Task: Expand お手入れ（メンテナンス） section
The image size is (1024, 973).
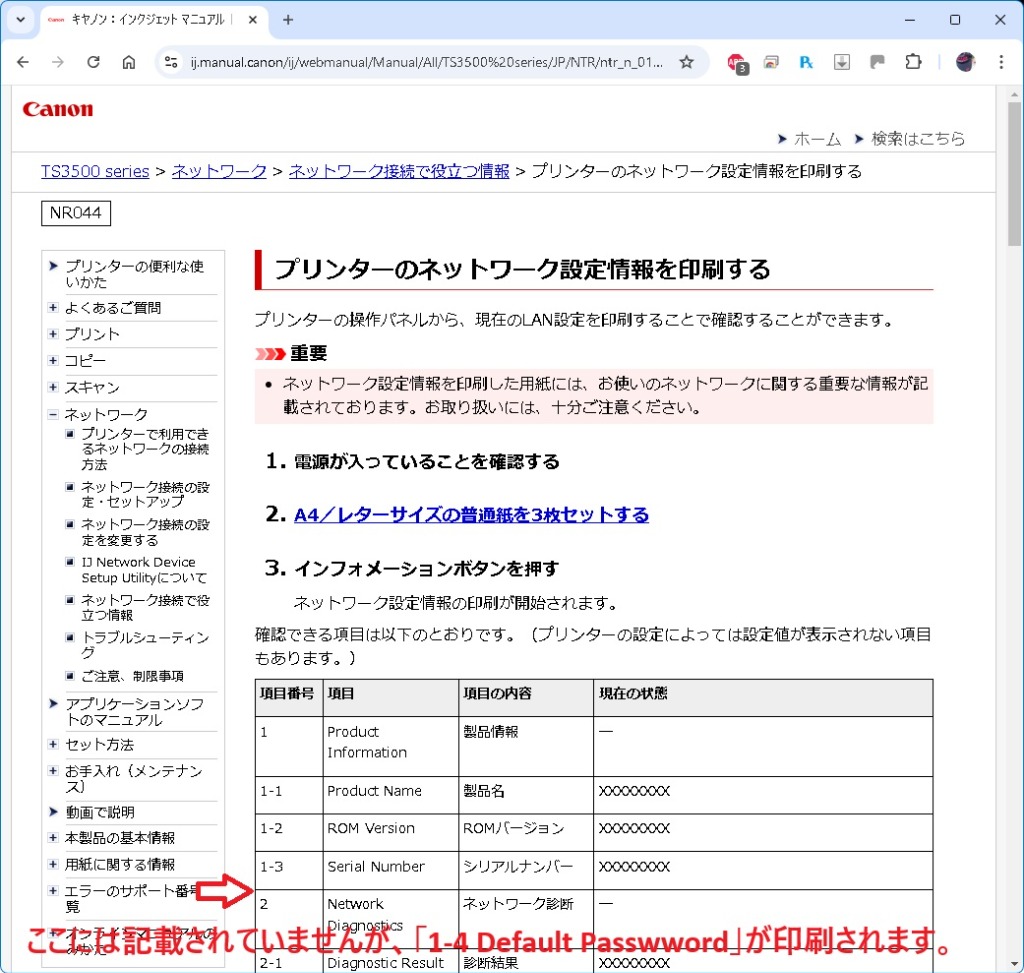Action: coord(53,771)
